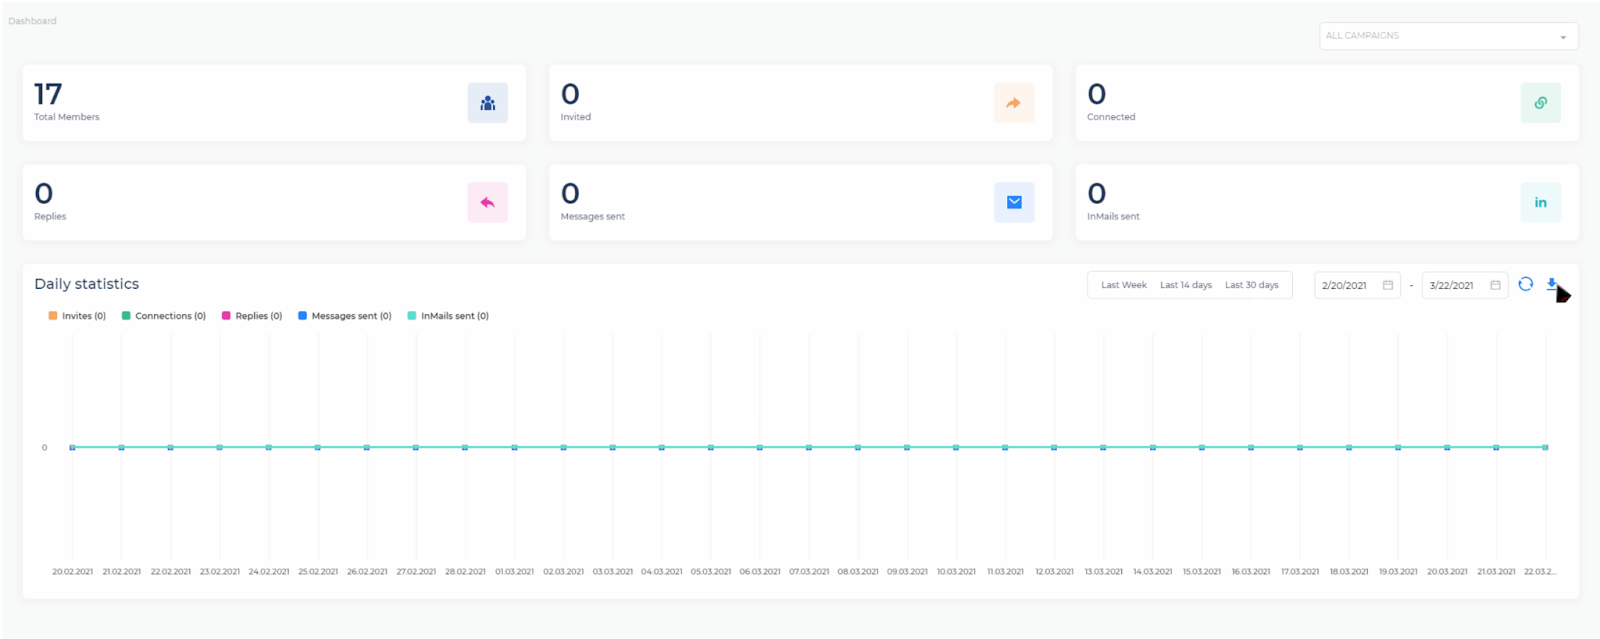Toggle InMails sent series in legend
Image resolution: width=1600 pixels, height=639 pixels.
[448, 316]
